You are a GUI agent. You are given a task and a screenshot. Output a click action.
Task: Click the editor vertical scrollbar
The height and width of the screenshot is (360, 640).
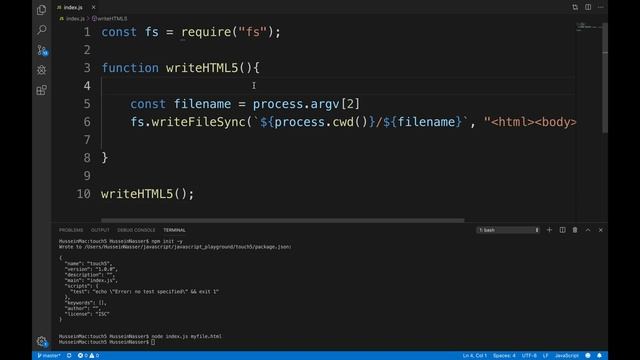click(x=605, y=78)
